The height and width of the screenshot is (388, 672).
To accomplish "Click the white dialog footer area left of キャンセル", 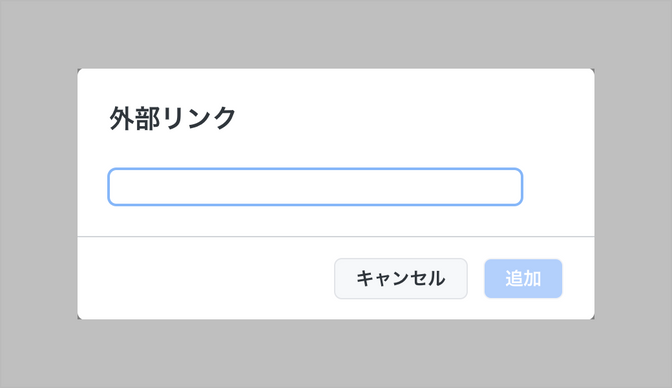I will (x=206, y=279).
